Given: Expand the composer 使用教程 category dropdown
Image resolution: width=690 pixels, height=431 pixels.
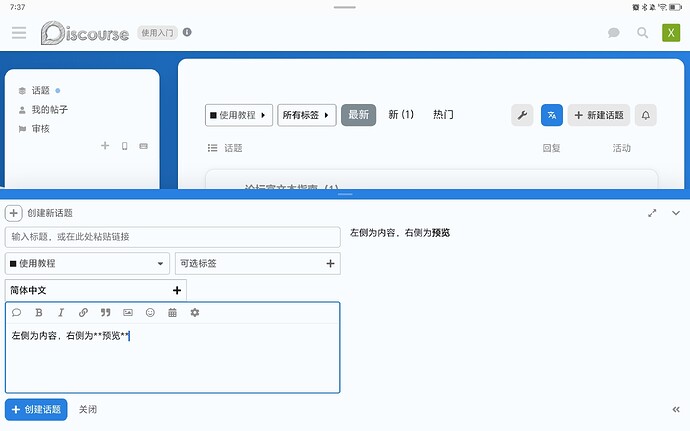Looking at the screenshot, I should pyautogui.click(x=87, y=264).
